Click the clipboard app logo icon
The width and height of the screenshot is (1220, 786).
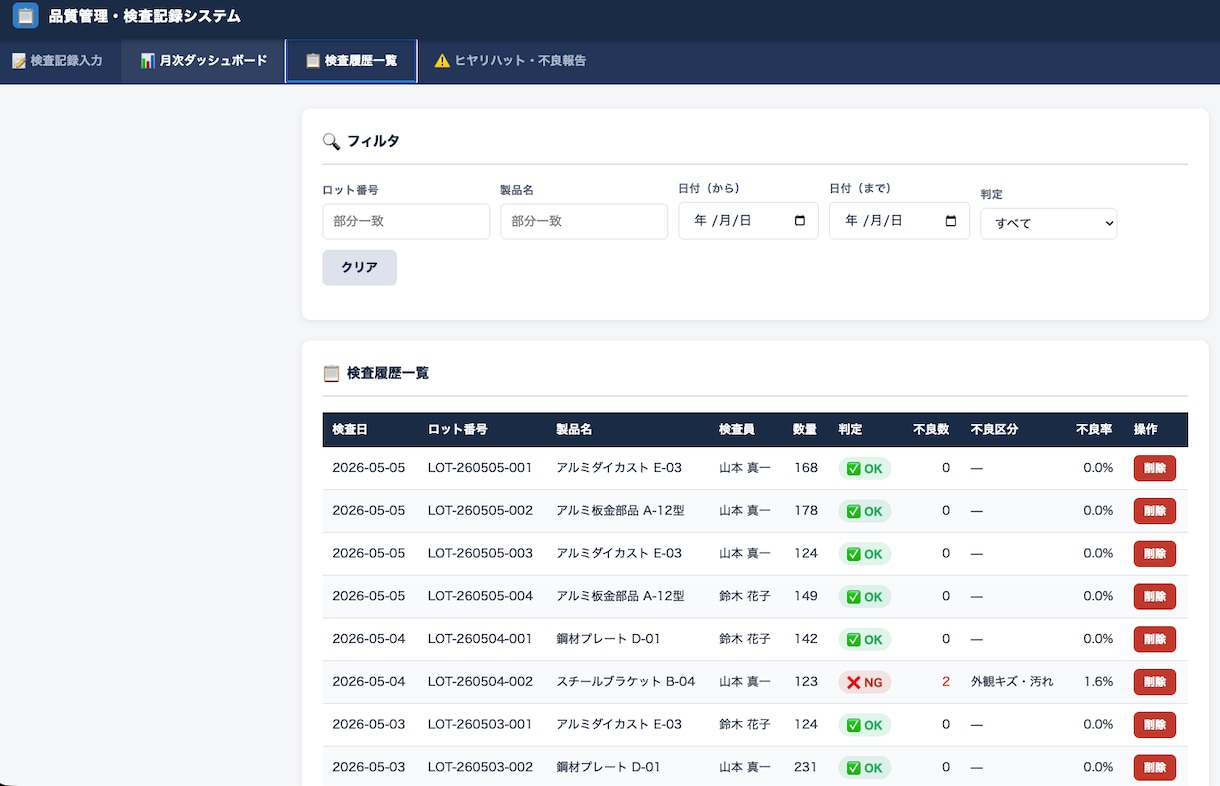[x=25, y=16]
